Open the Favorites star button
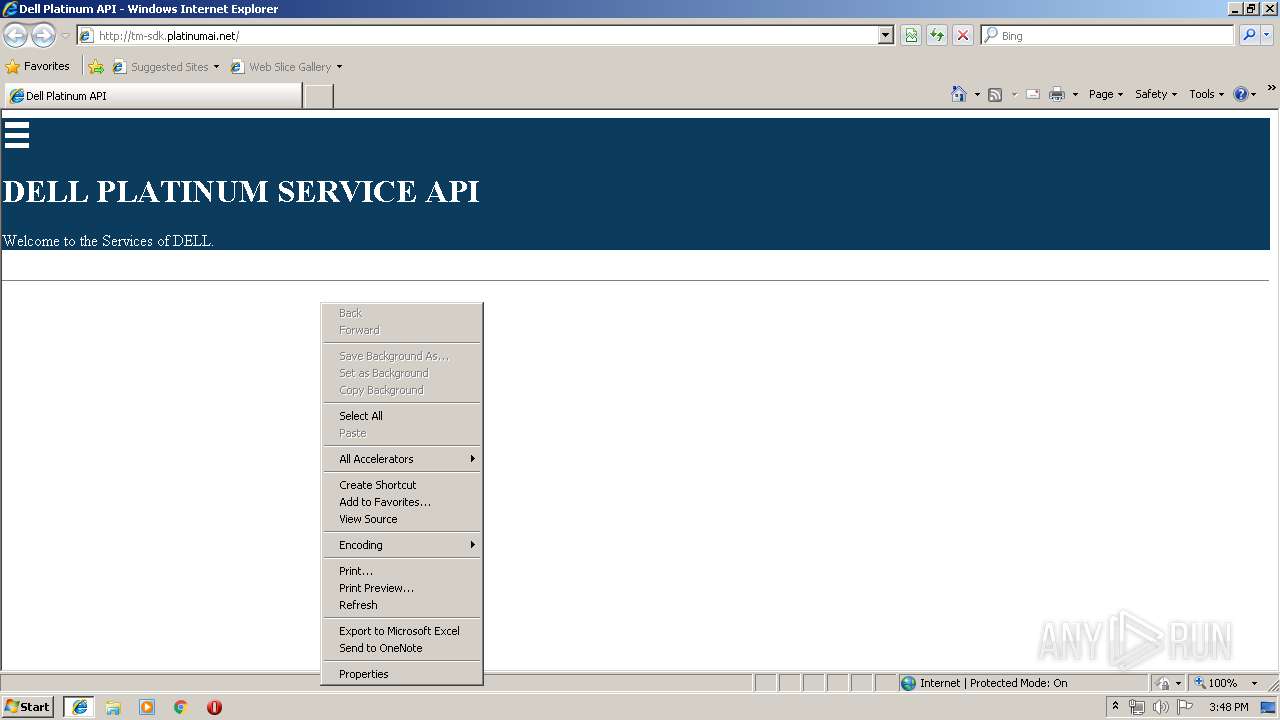 tap(38, 67)
